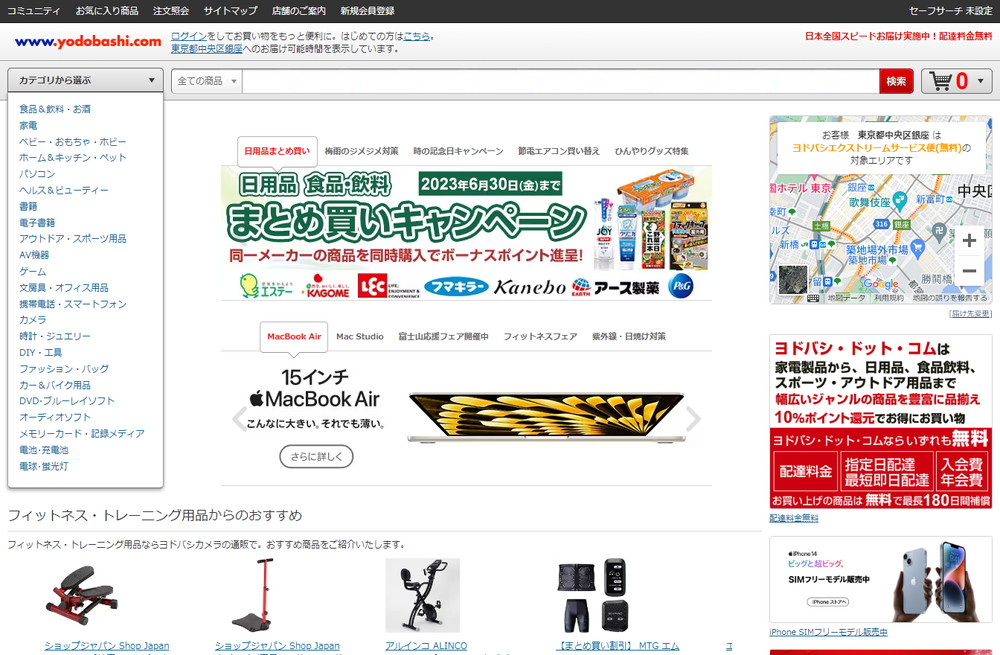The width and height of the screenshot is (1000, 655).
Task: Open サイトマップ in the top menu
Action: (230, 11)
